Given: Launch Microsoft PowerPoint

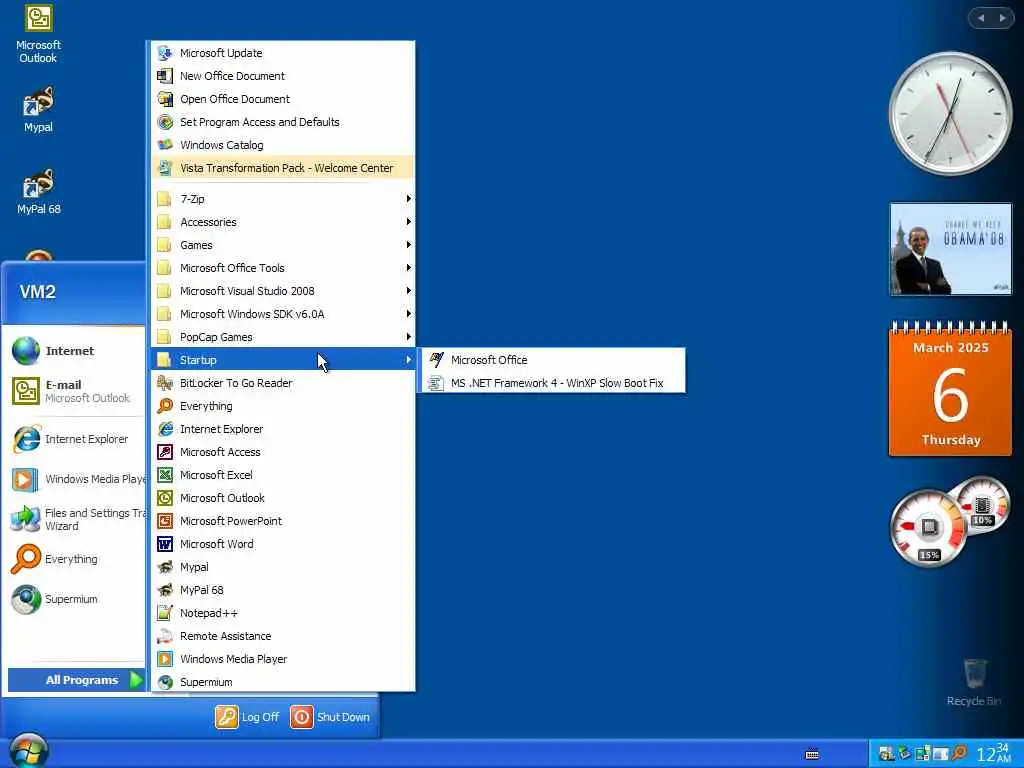Looking at the screenshot, I should pyautogui.click(x=283, y=520).
